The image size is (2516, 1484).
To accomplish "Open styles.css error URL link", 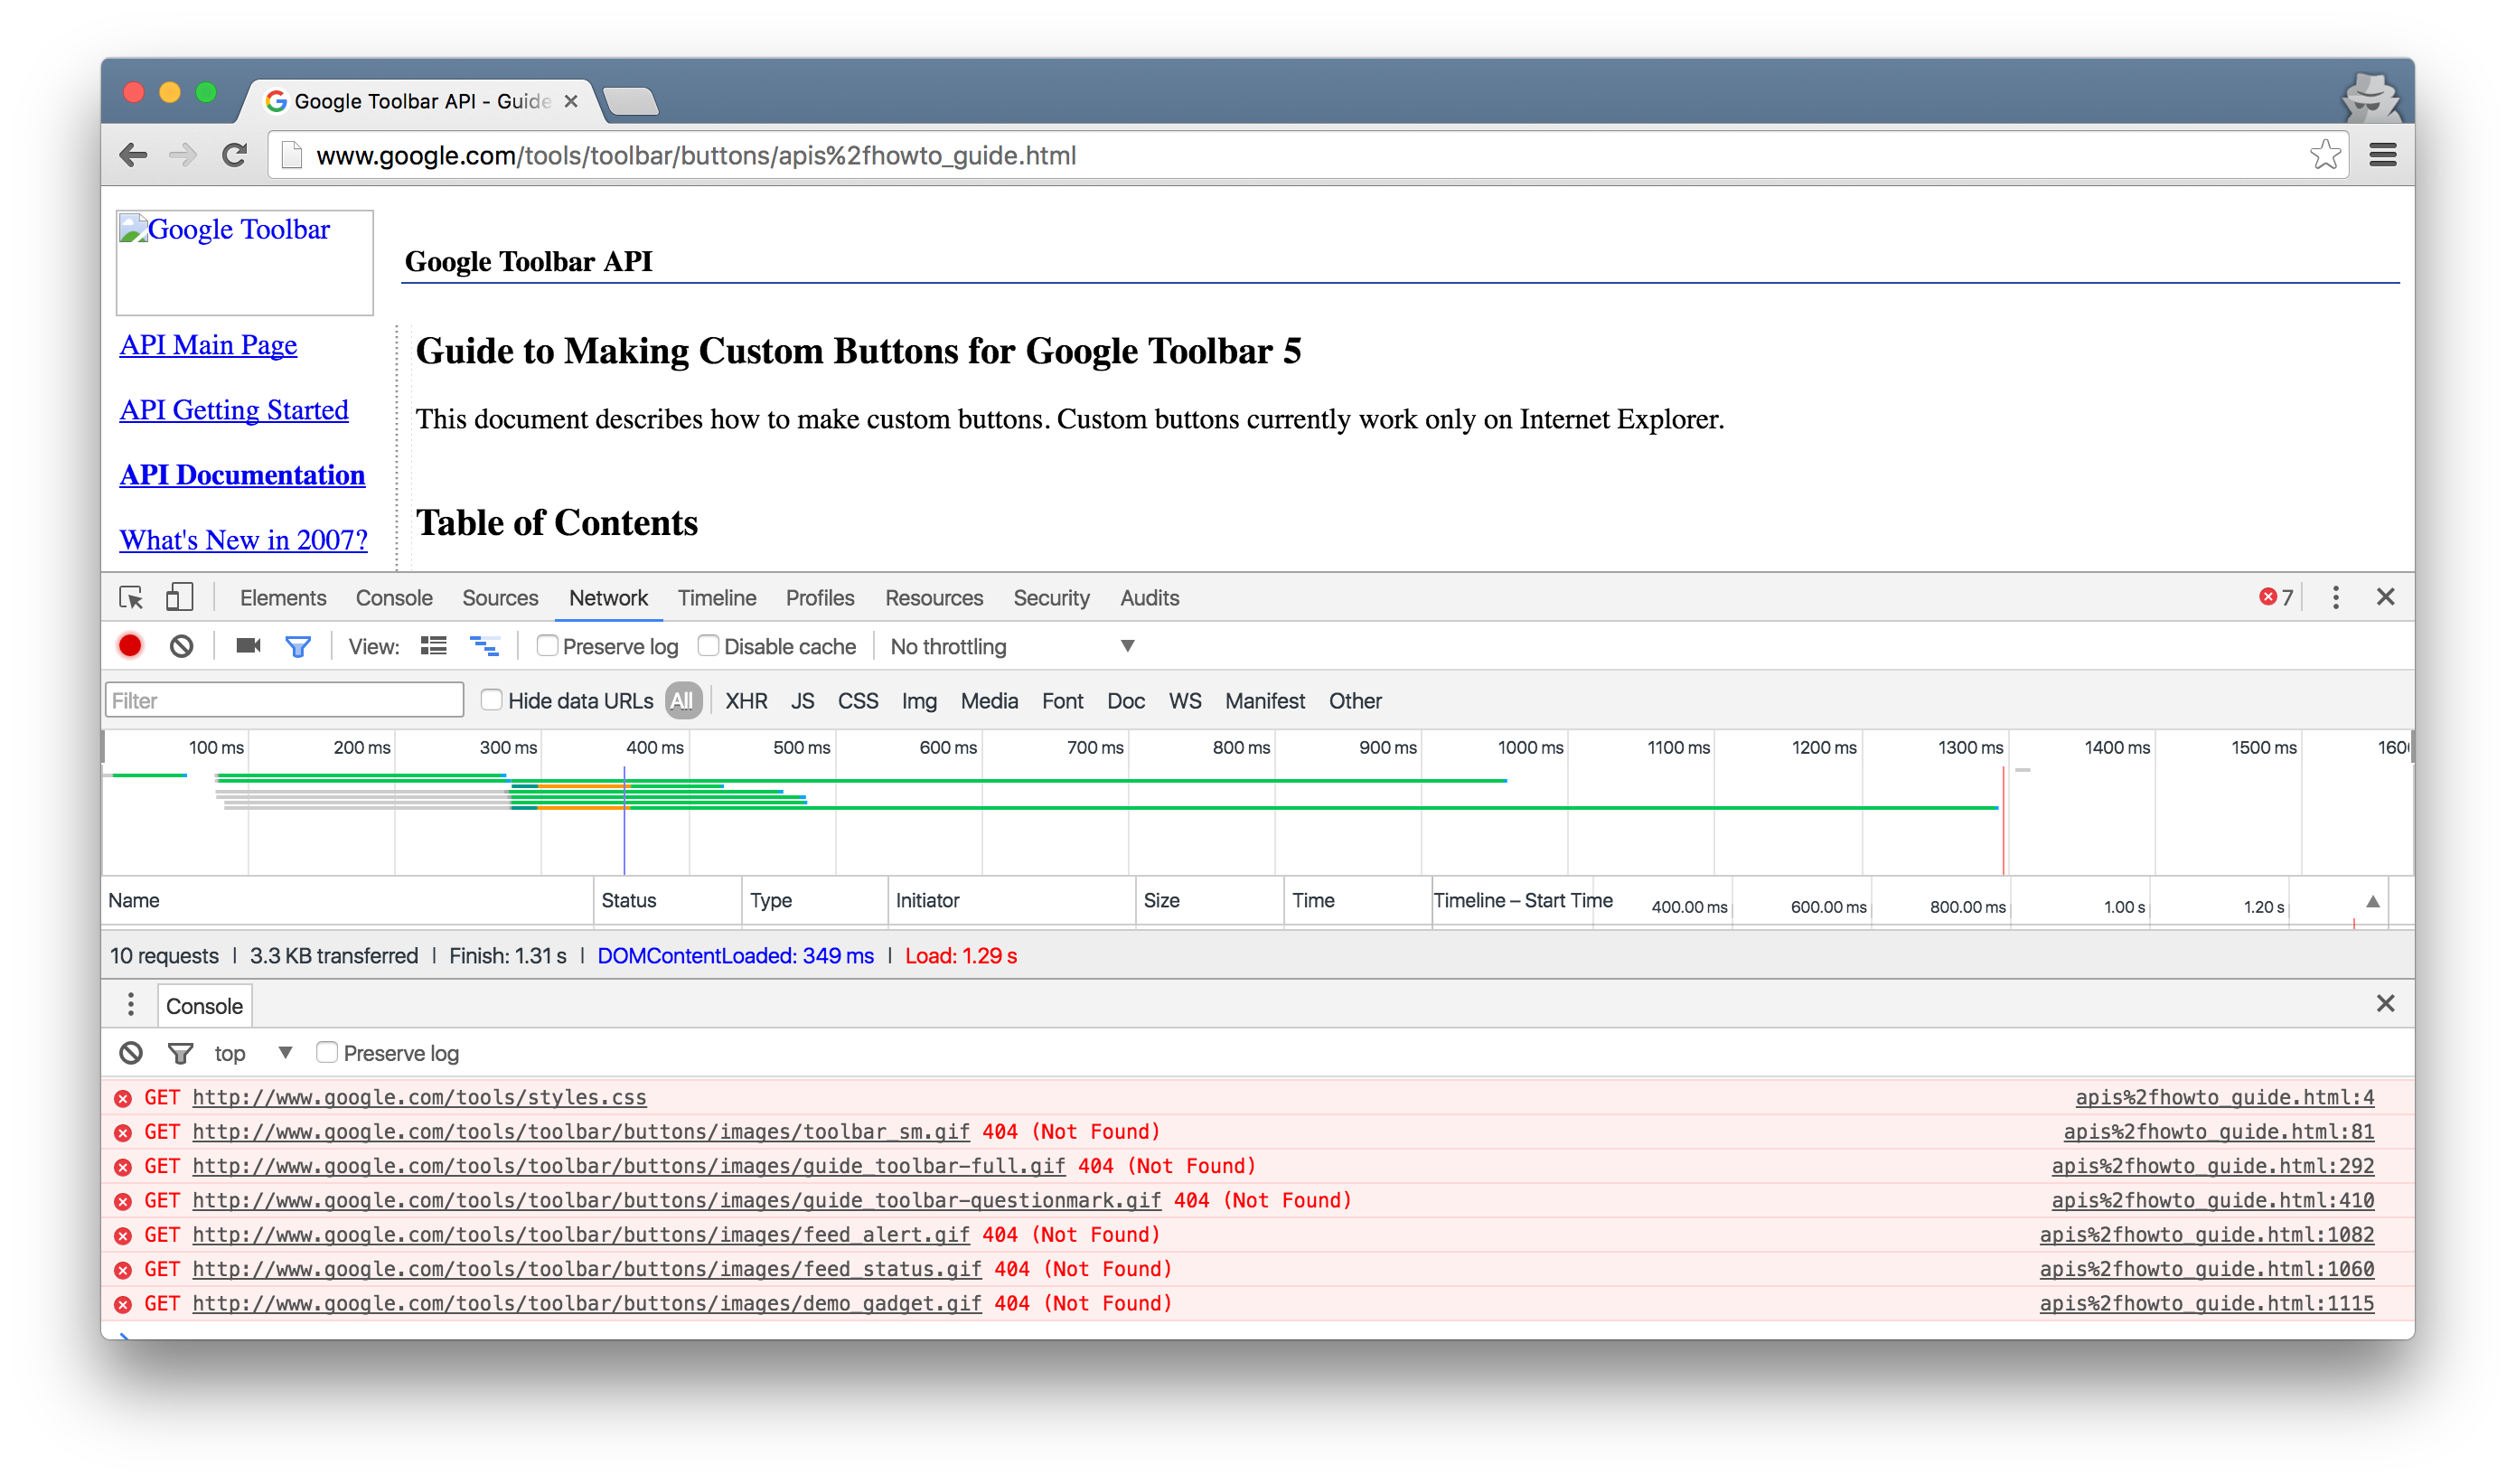I will [x=419, y=1097].
